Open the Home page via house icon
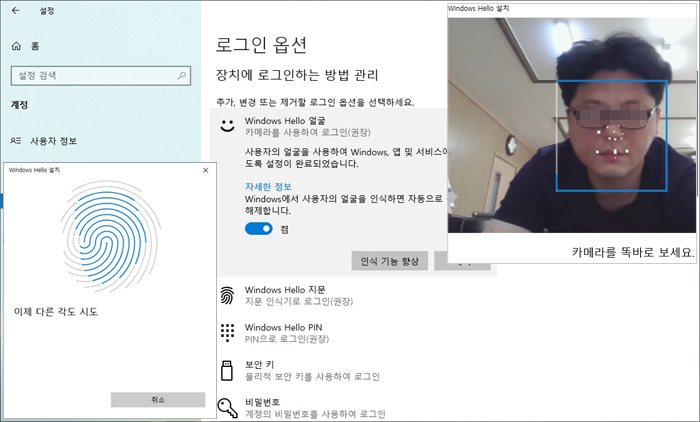 click(x=17, y=46)
